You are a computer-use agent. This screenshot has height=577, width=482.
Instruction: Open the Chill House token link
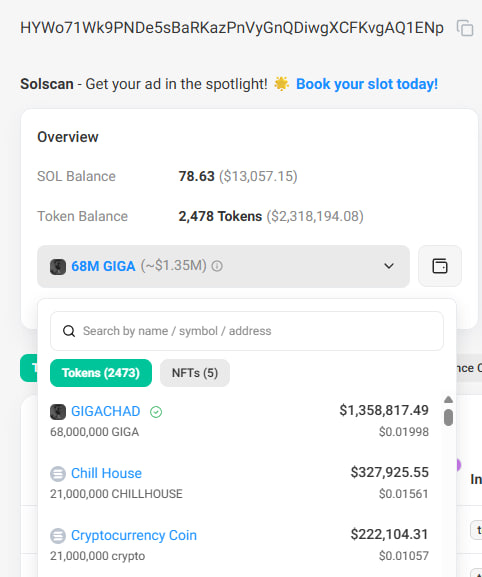coord(106,473)
